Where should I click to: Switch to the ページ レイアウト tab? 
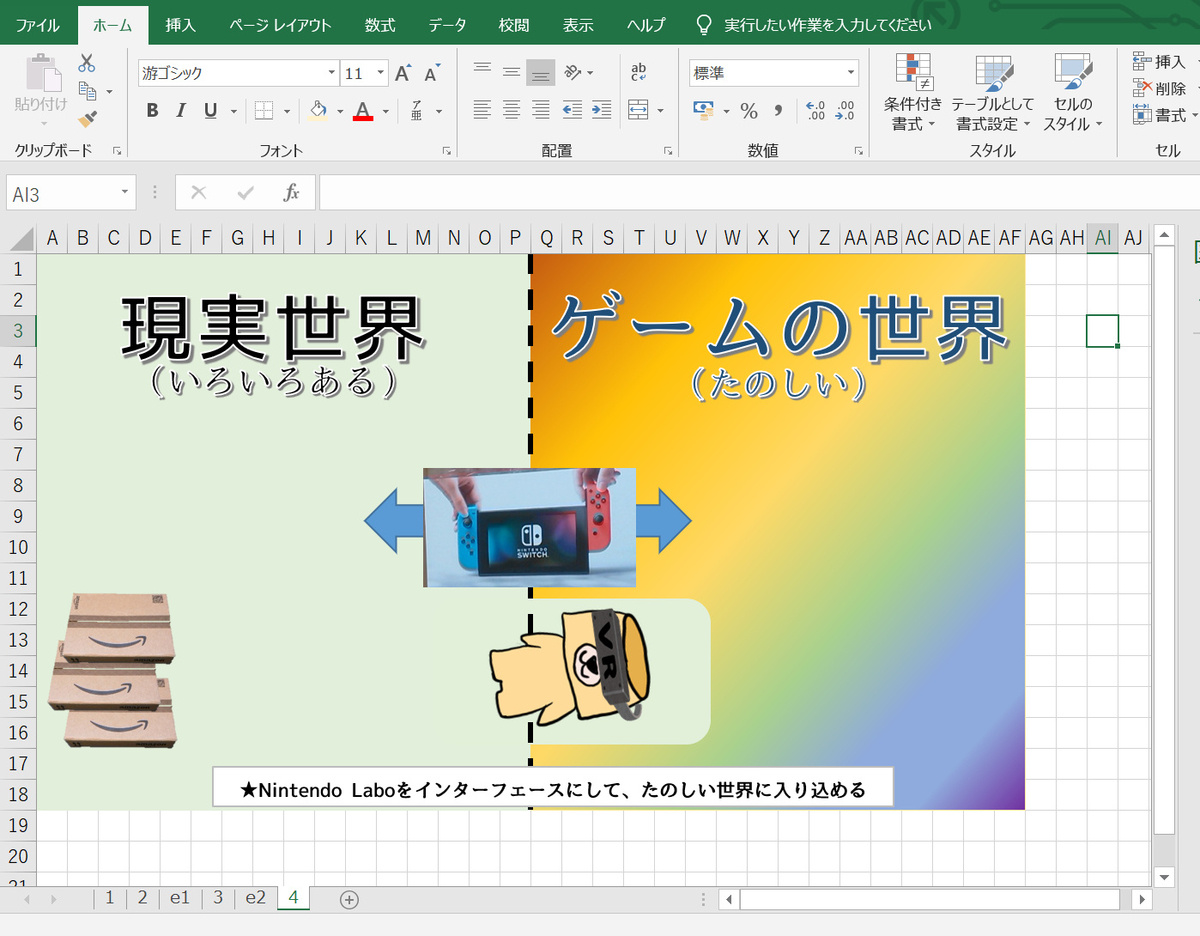280,25
